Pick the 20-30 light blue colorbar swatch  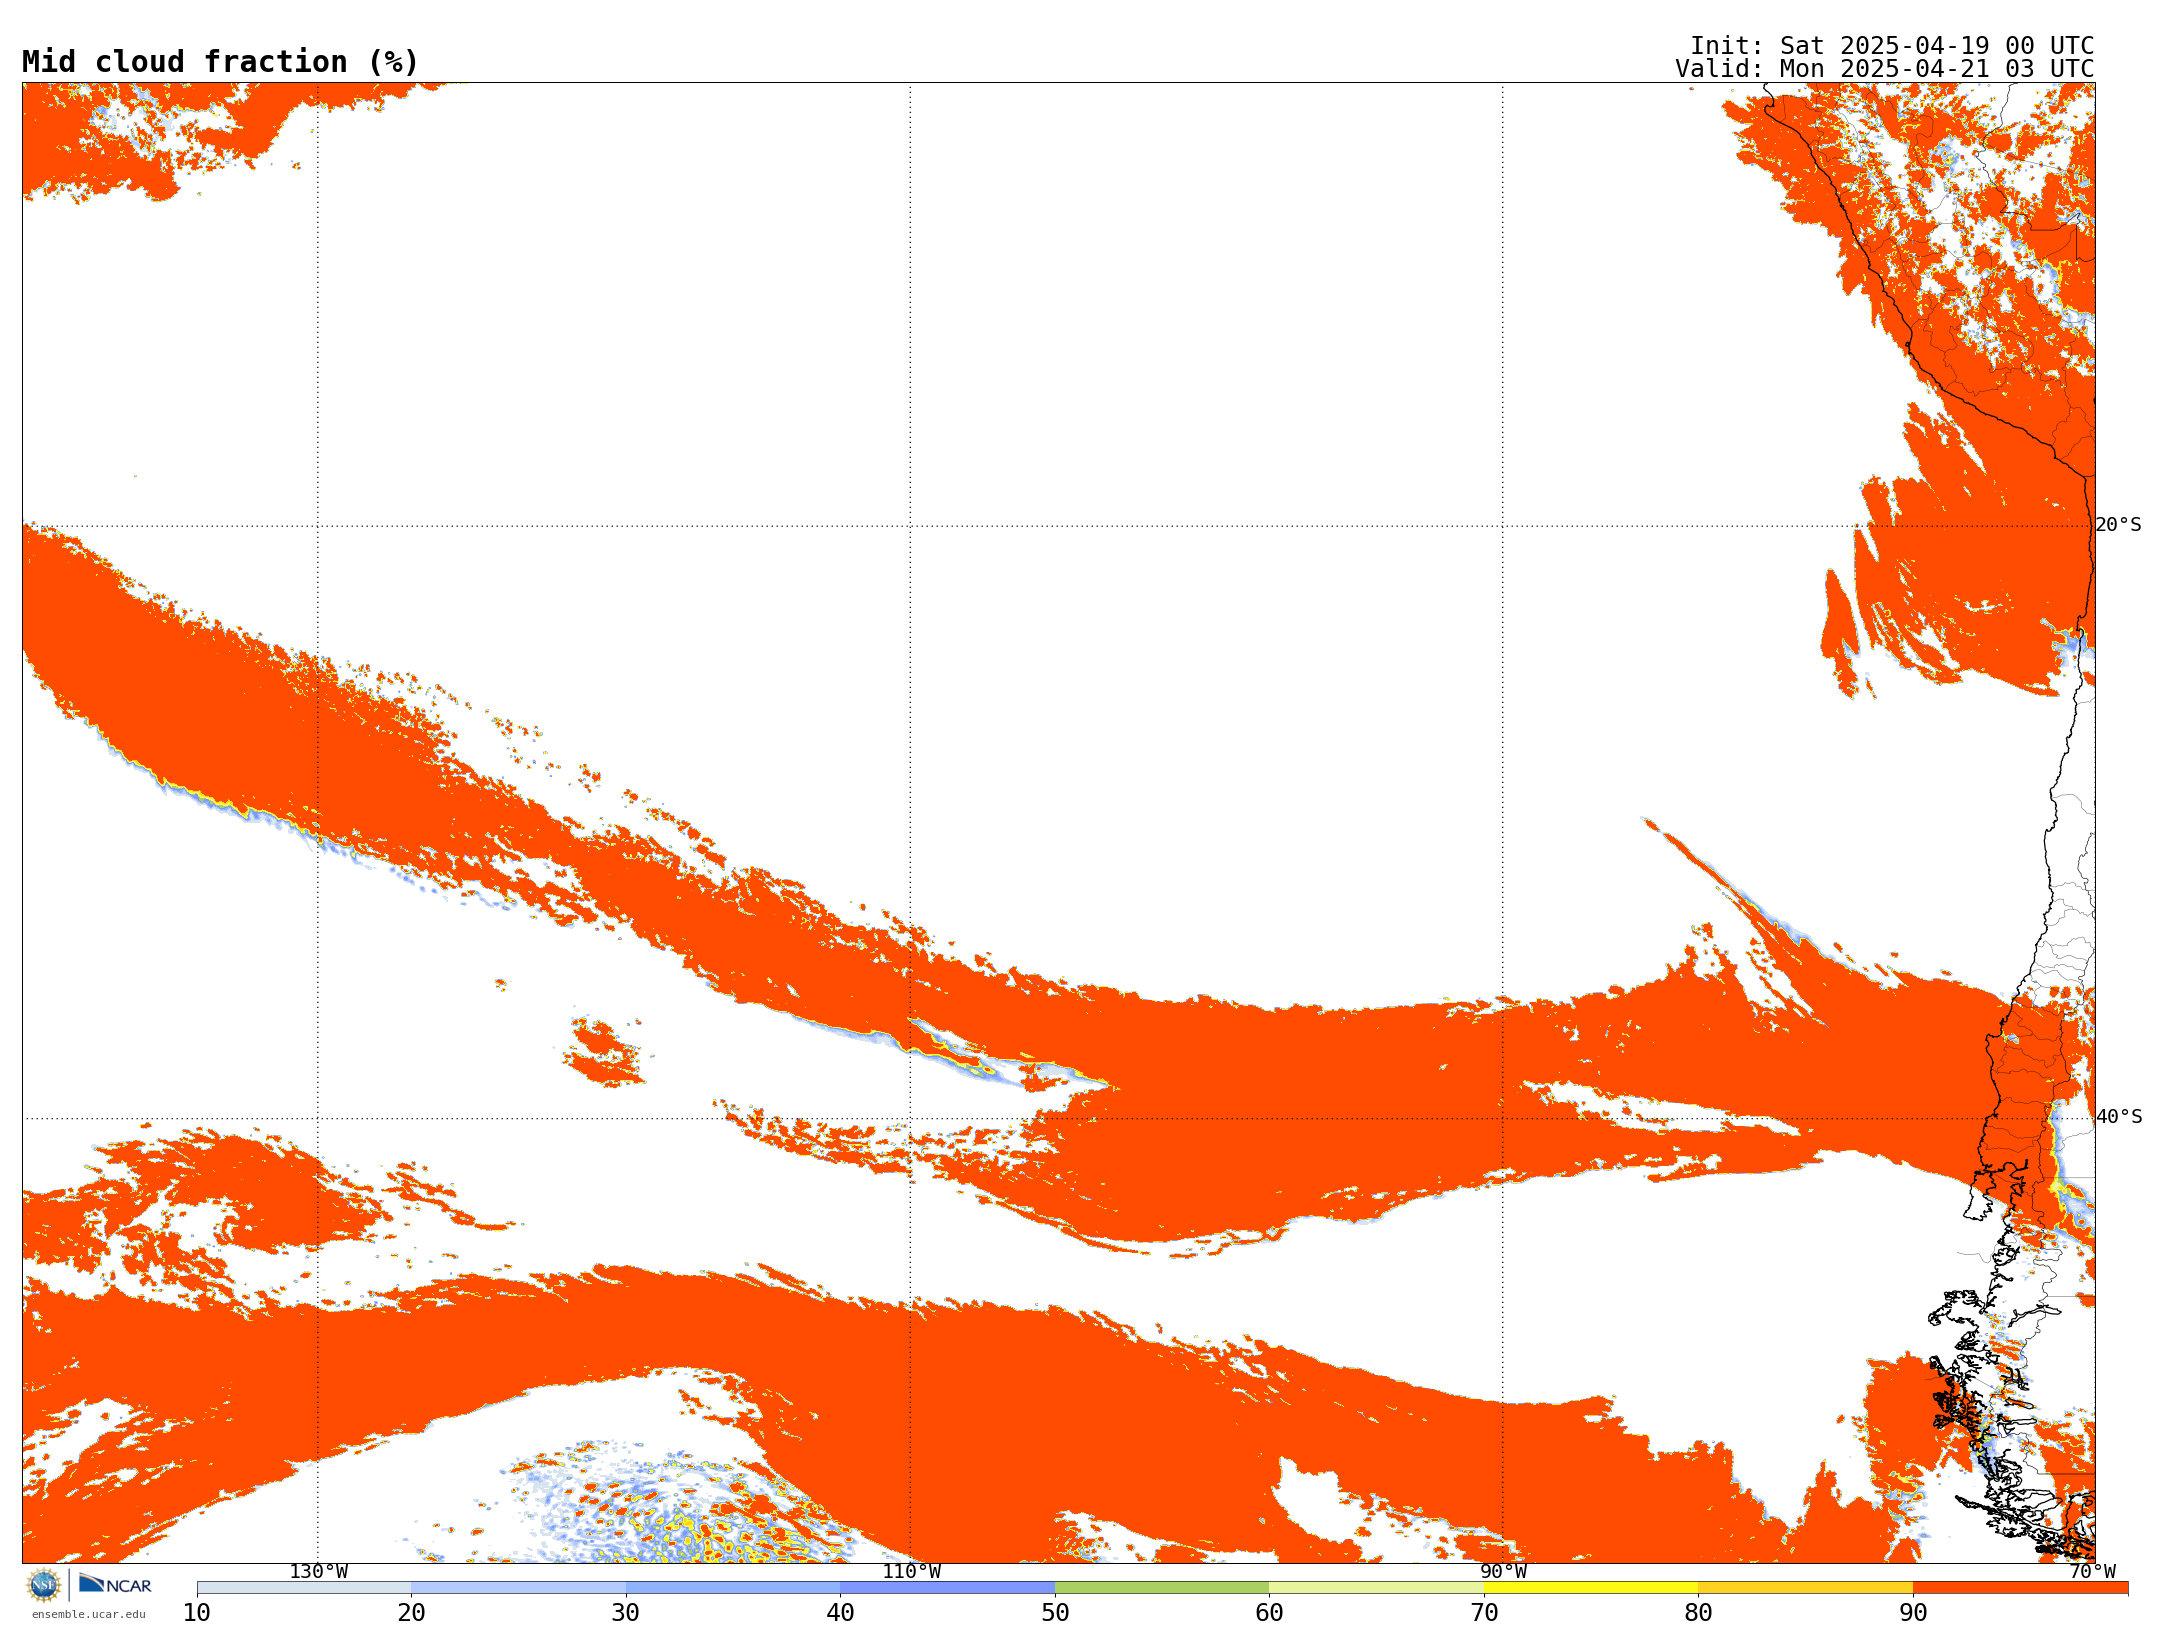point(518,1588)
